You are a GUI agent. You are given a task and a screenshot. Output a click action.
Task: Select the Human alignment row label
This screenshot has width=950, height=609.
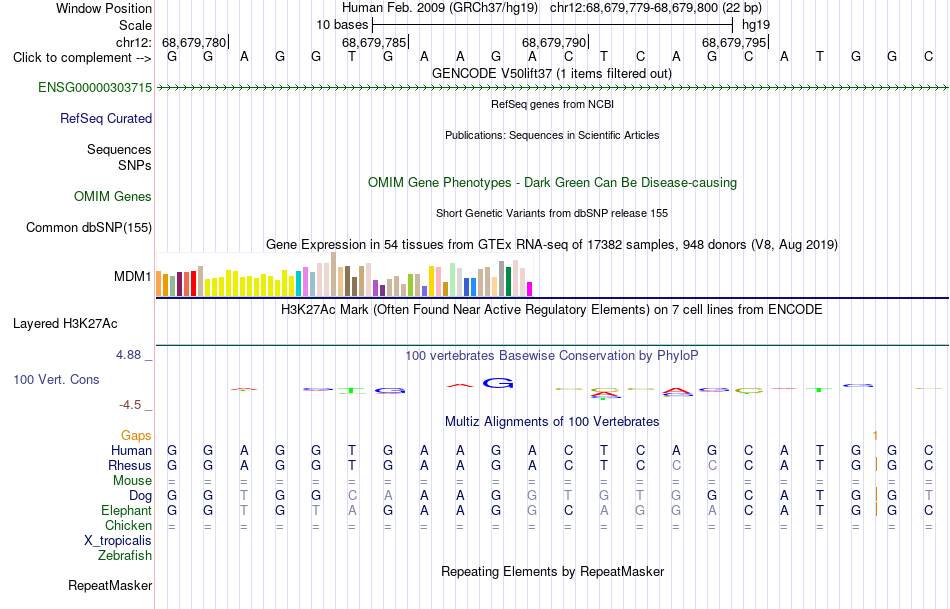(131, 450)
